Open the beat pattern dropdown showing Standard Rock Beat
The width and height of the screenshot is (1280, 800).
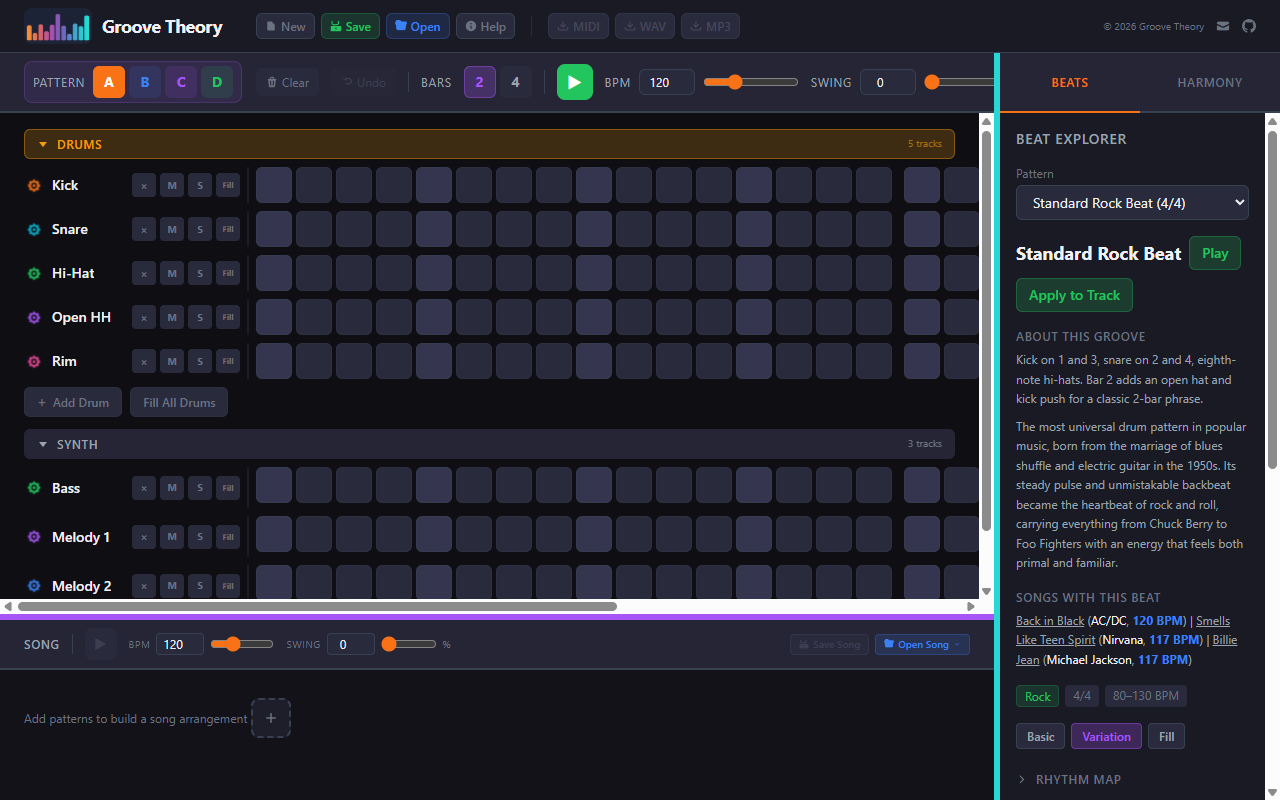tap(1132, 202)
